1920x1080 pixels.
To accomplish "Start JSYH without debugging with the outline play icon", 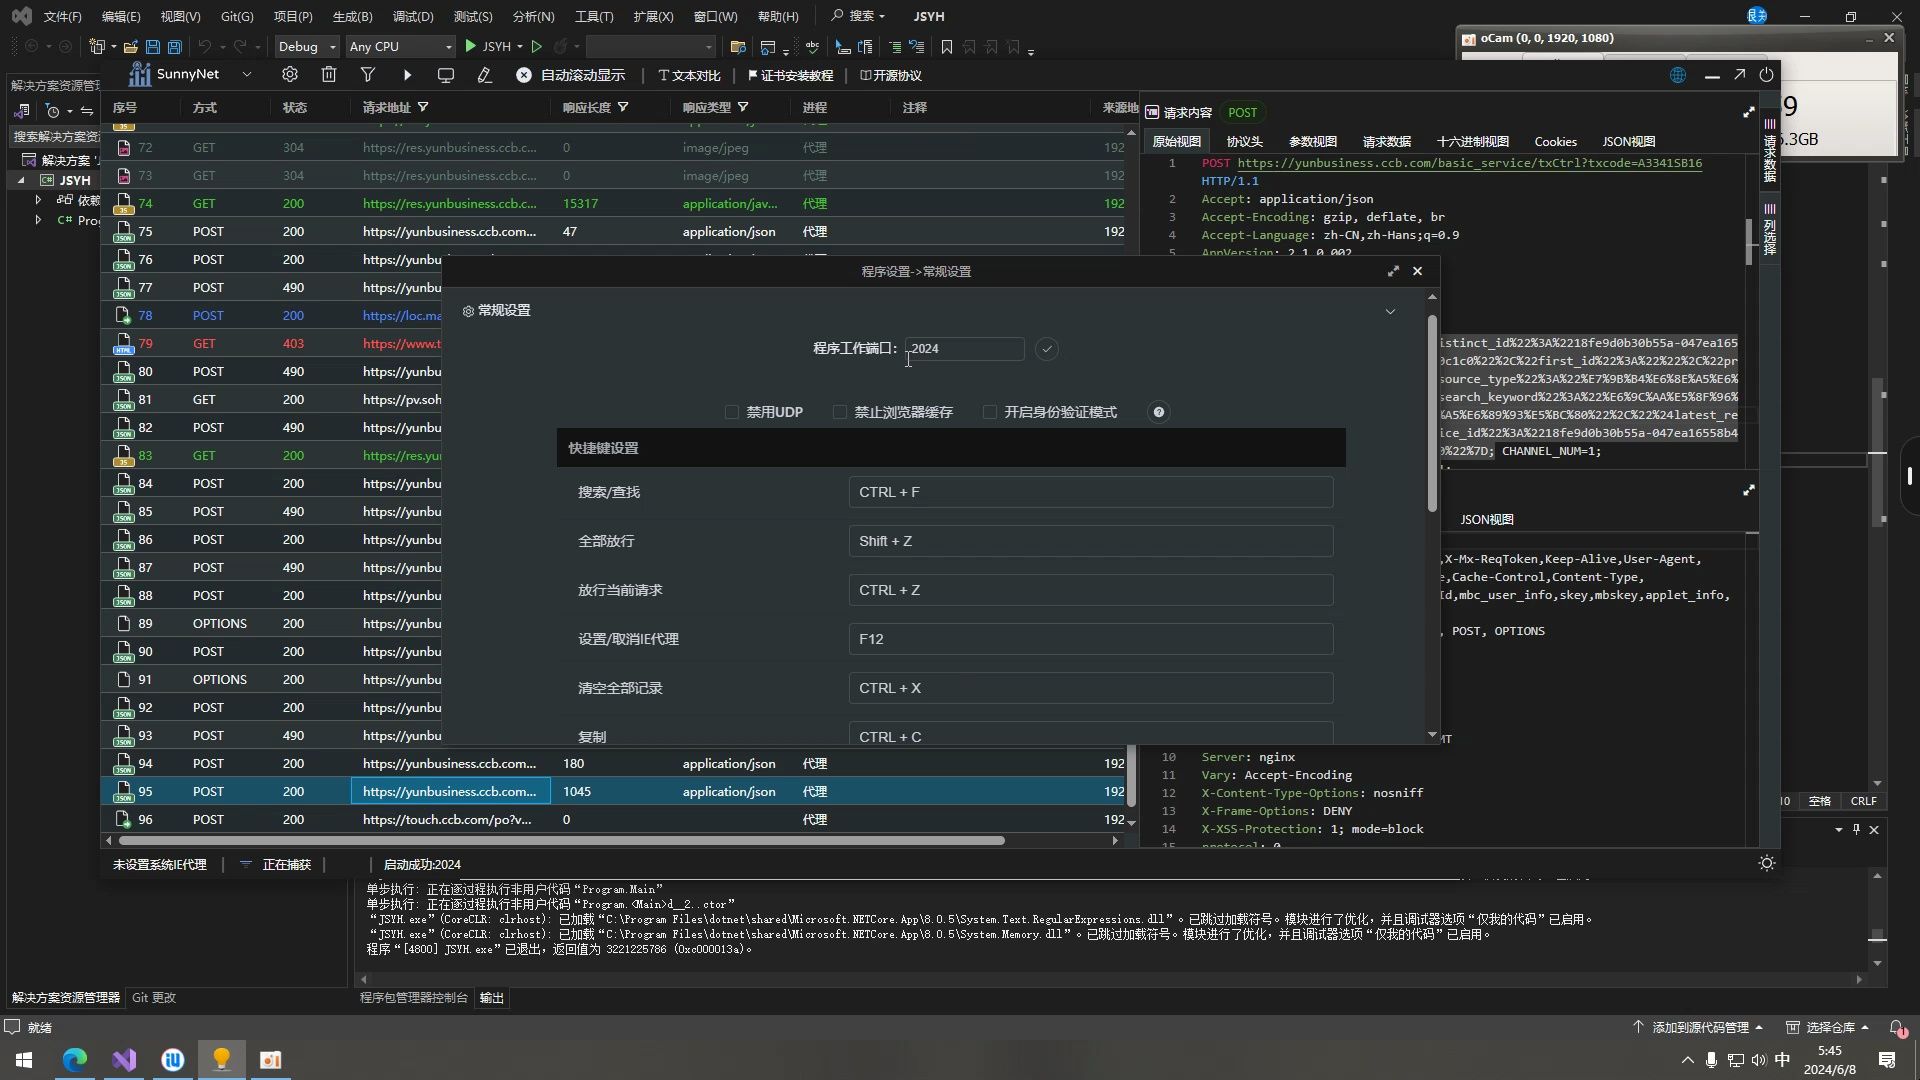I will tap(537, 47).
